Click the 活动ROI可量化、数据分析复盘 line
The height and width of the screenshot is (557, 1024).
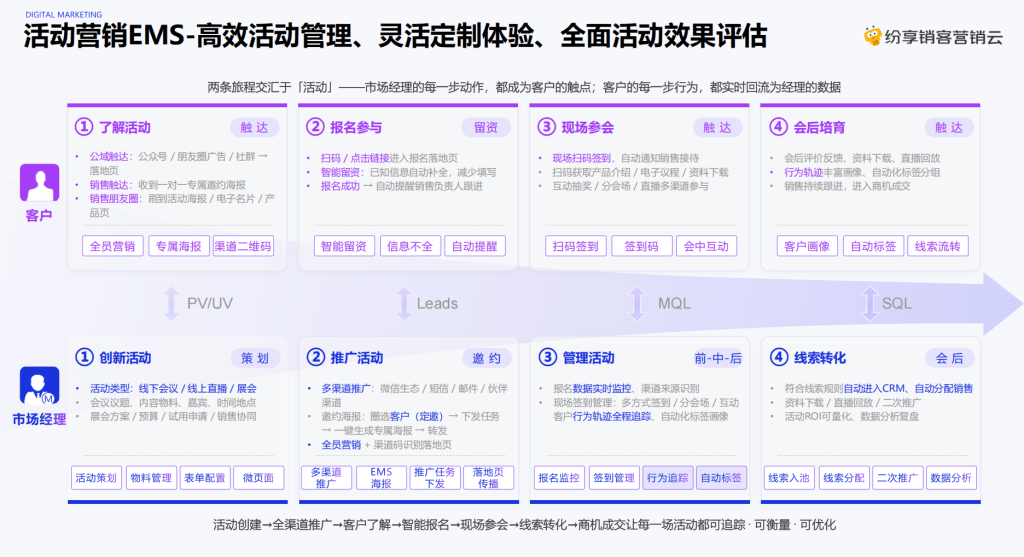852,417
